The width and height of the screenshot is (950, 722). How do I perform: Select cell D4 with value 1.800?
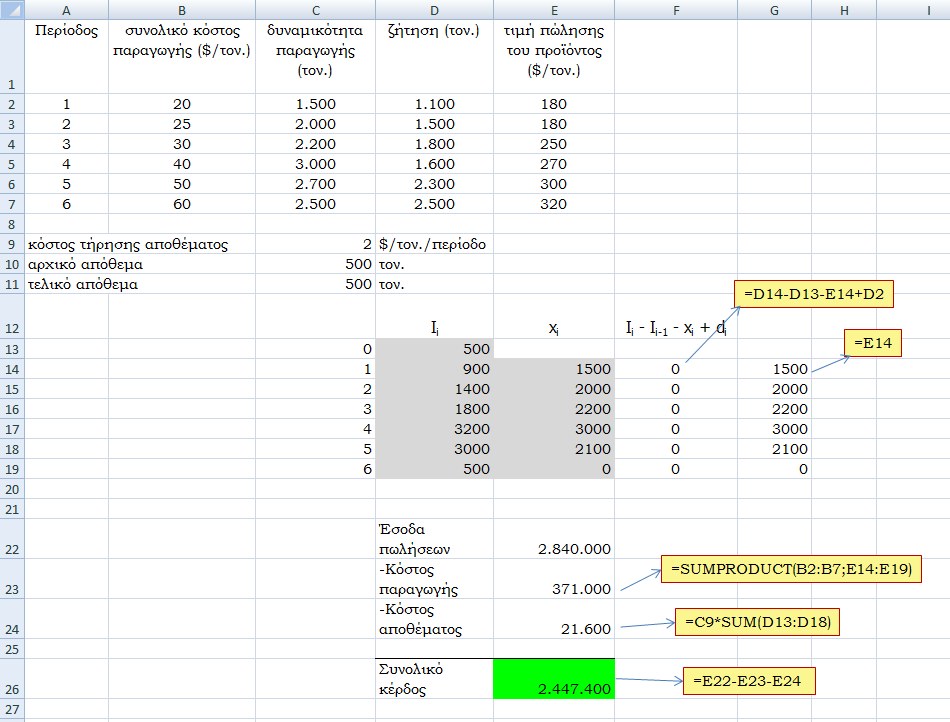pyautogui.click(x=434, y=144)
